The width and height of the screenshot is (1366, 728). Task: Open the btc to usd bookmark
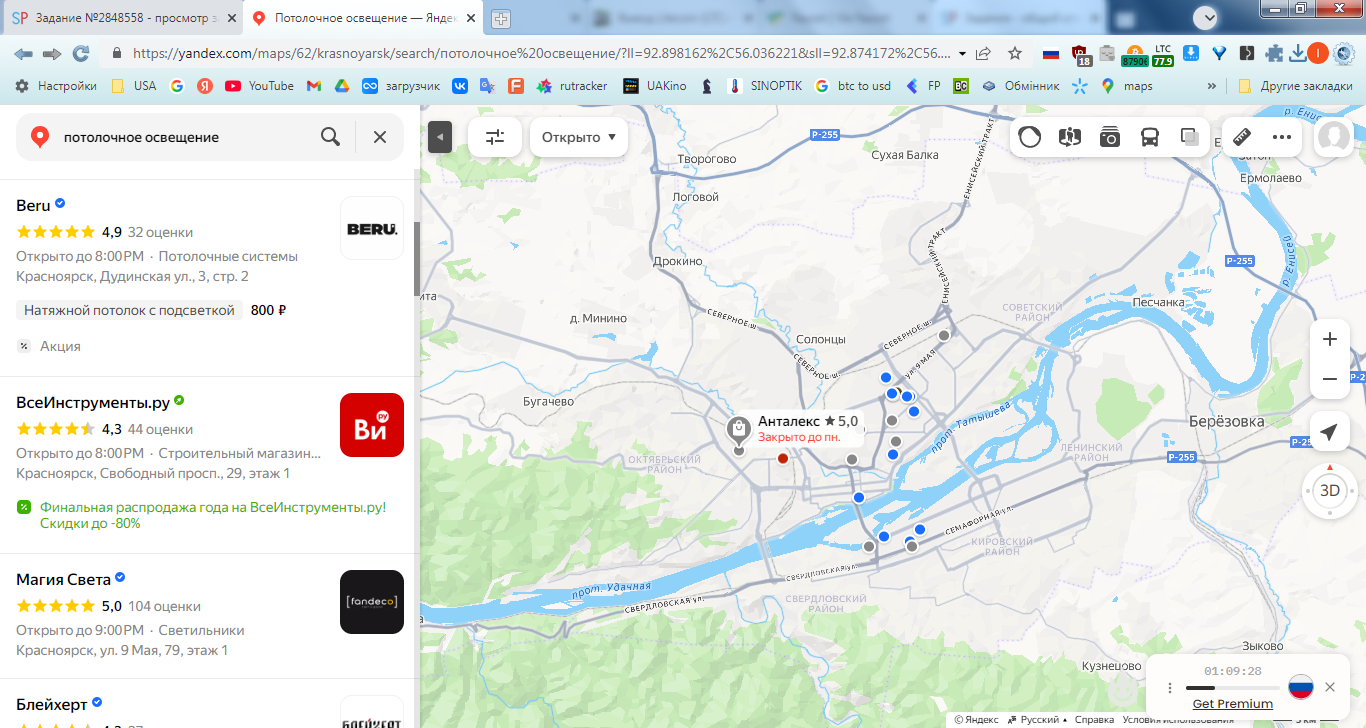point(852,86)
